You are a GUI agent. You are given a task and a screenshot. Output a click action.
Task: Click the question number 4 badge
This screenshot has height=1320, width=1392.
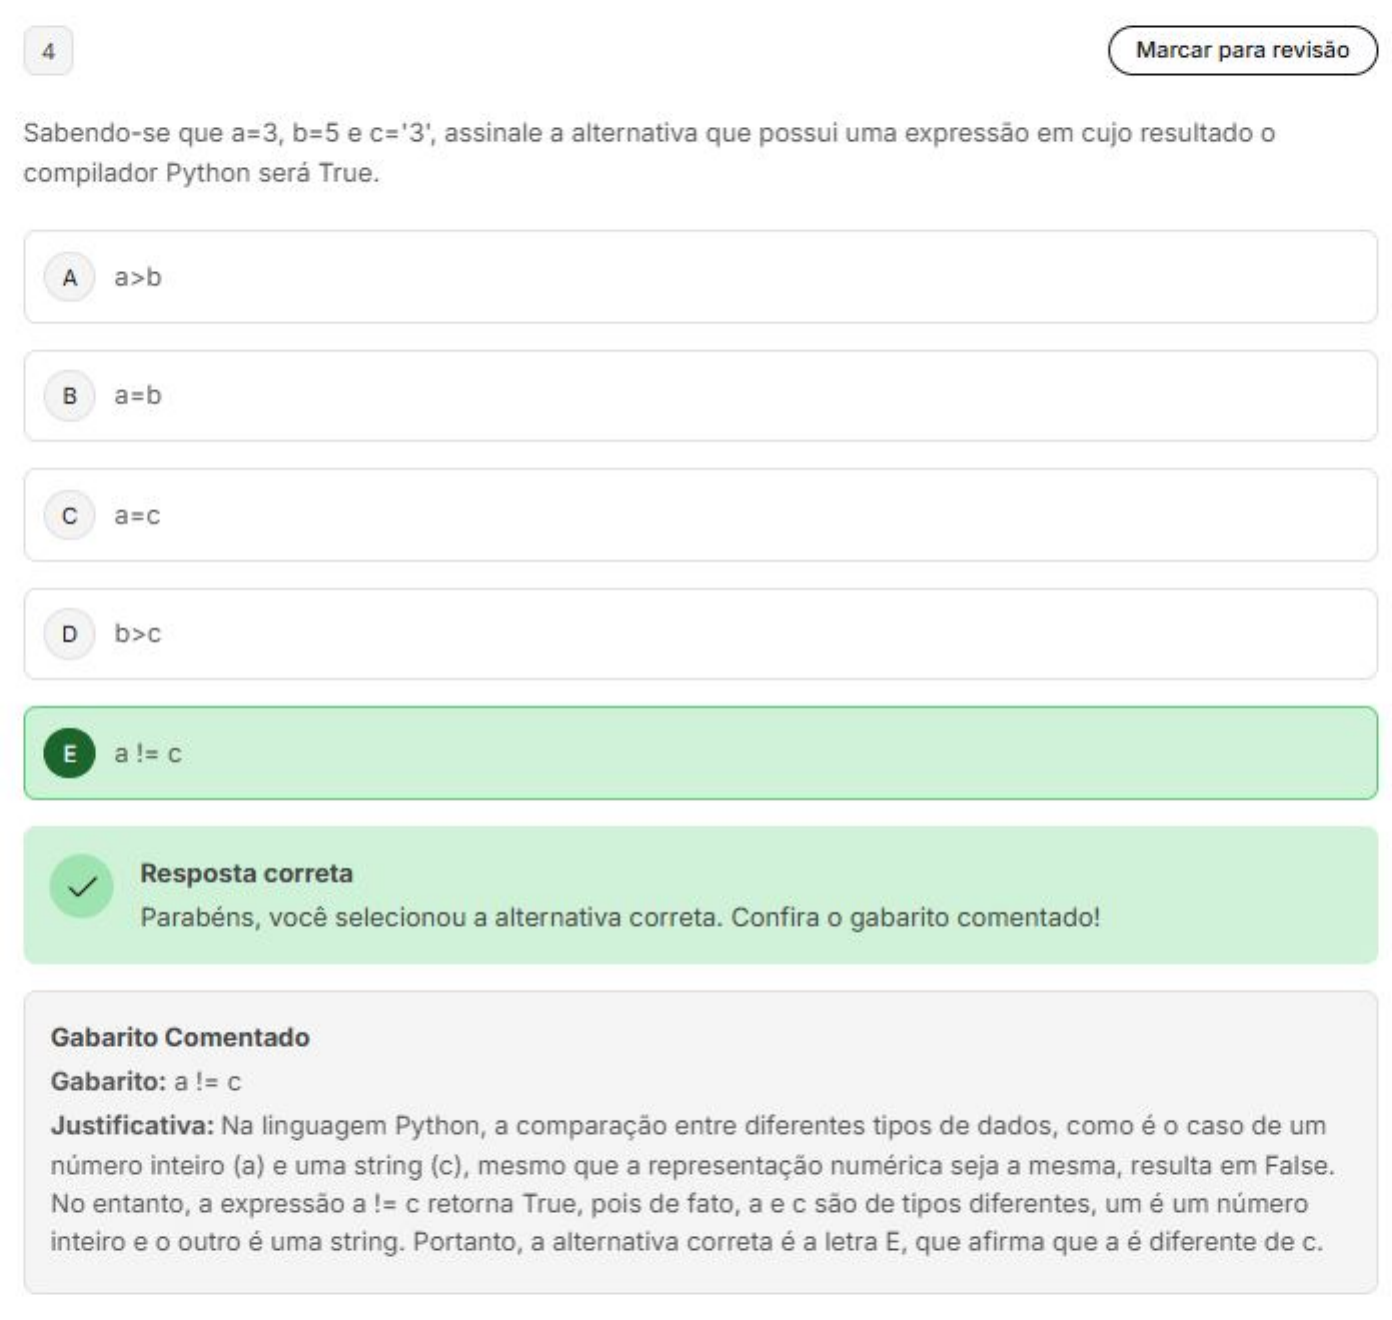pyautogui.click(x=48, y=51)
